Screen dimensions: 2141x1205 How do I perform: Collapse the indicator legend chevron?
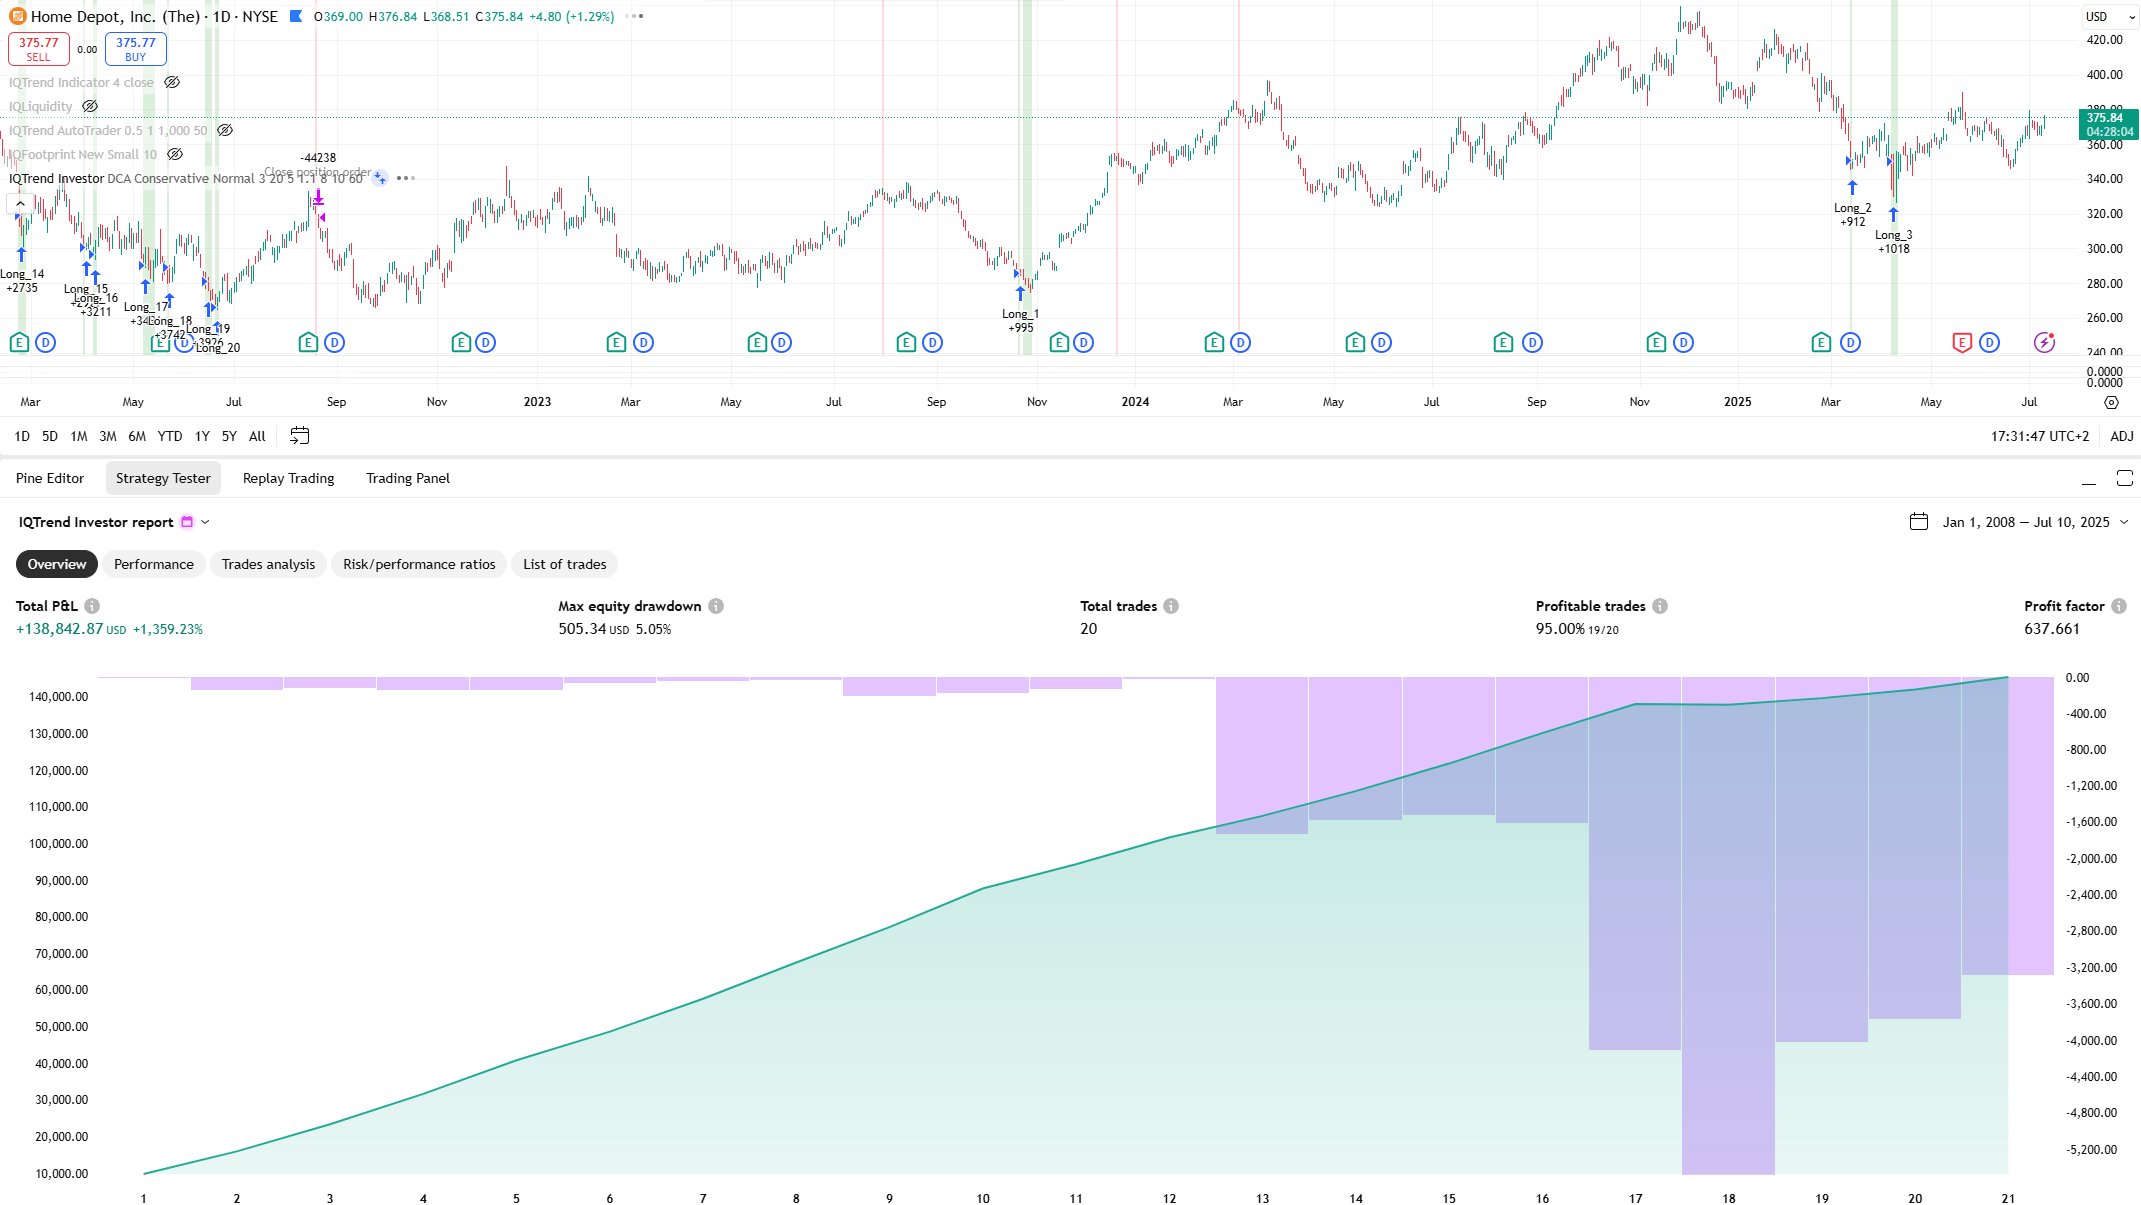[20, 204]
